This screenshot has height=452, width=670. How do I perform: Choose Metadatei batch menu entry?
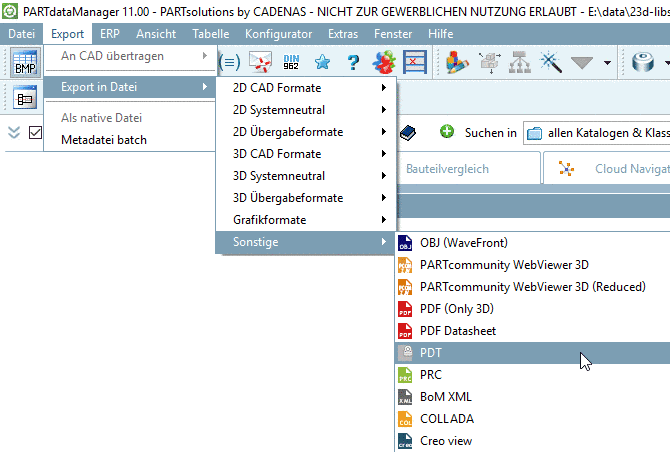click(x=130, y=140)
